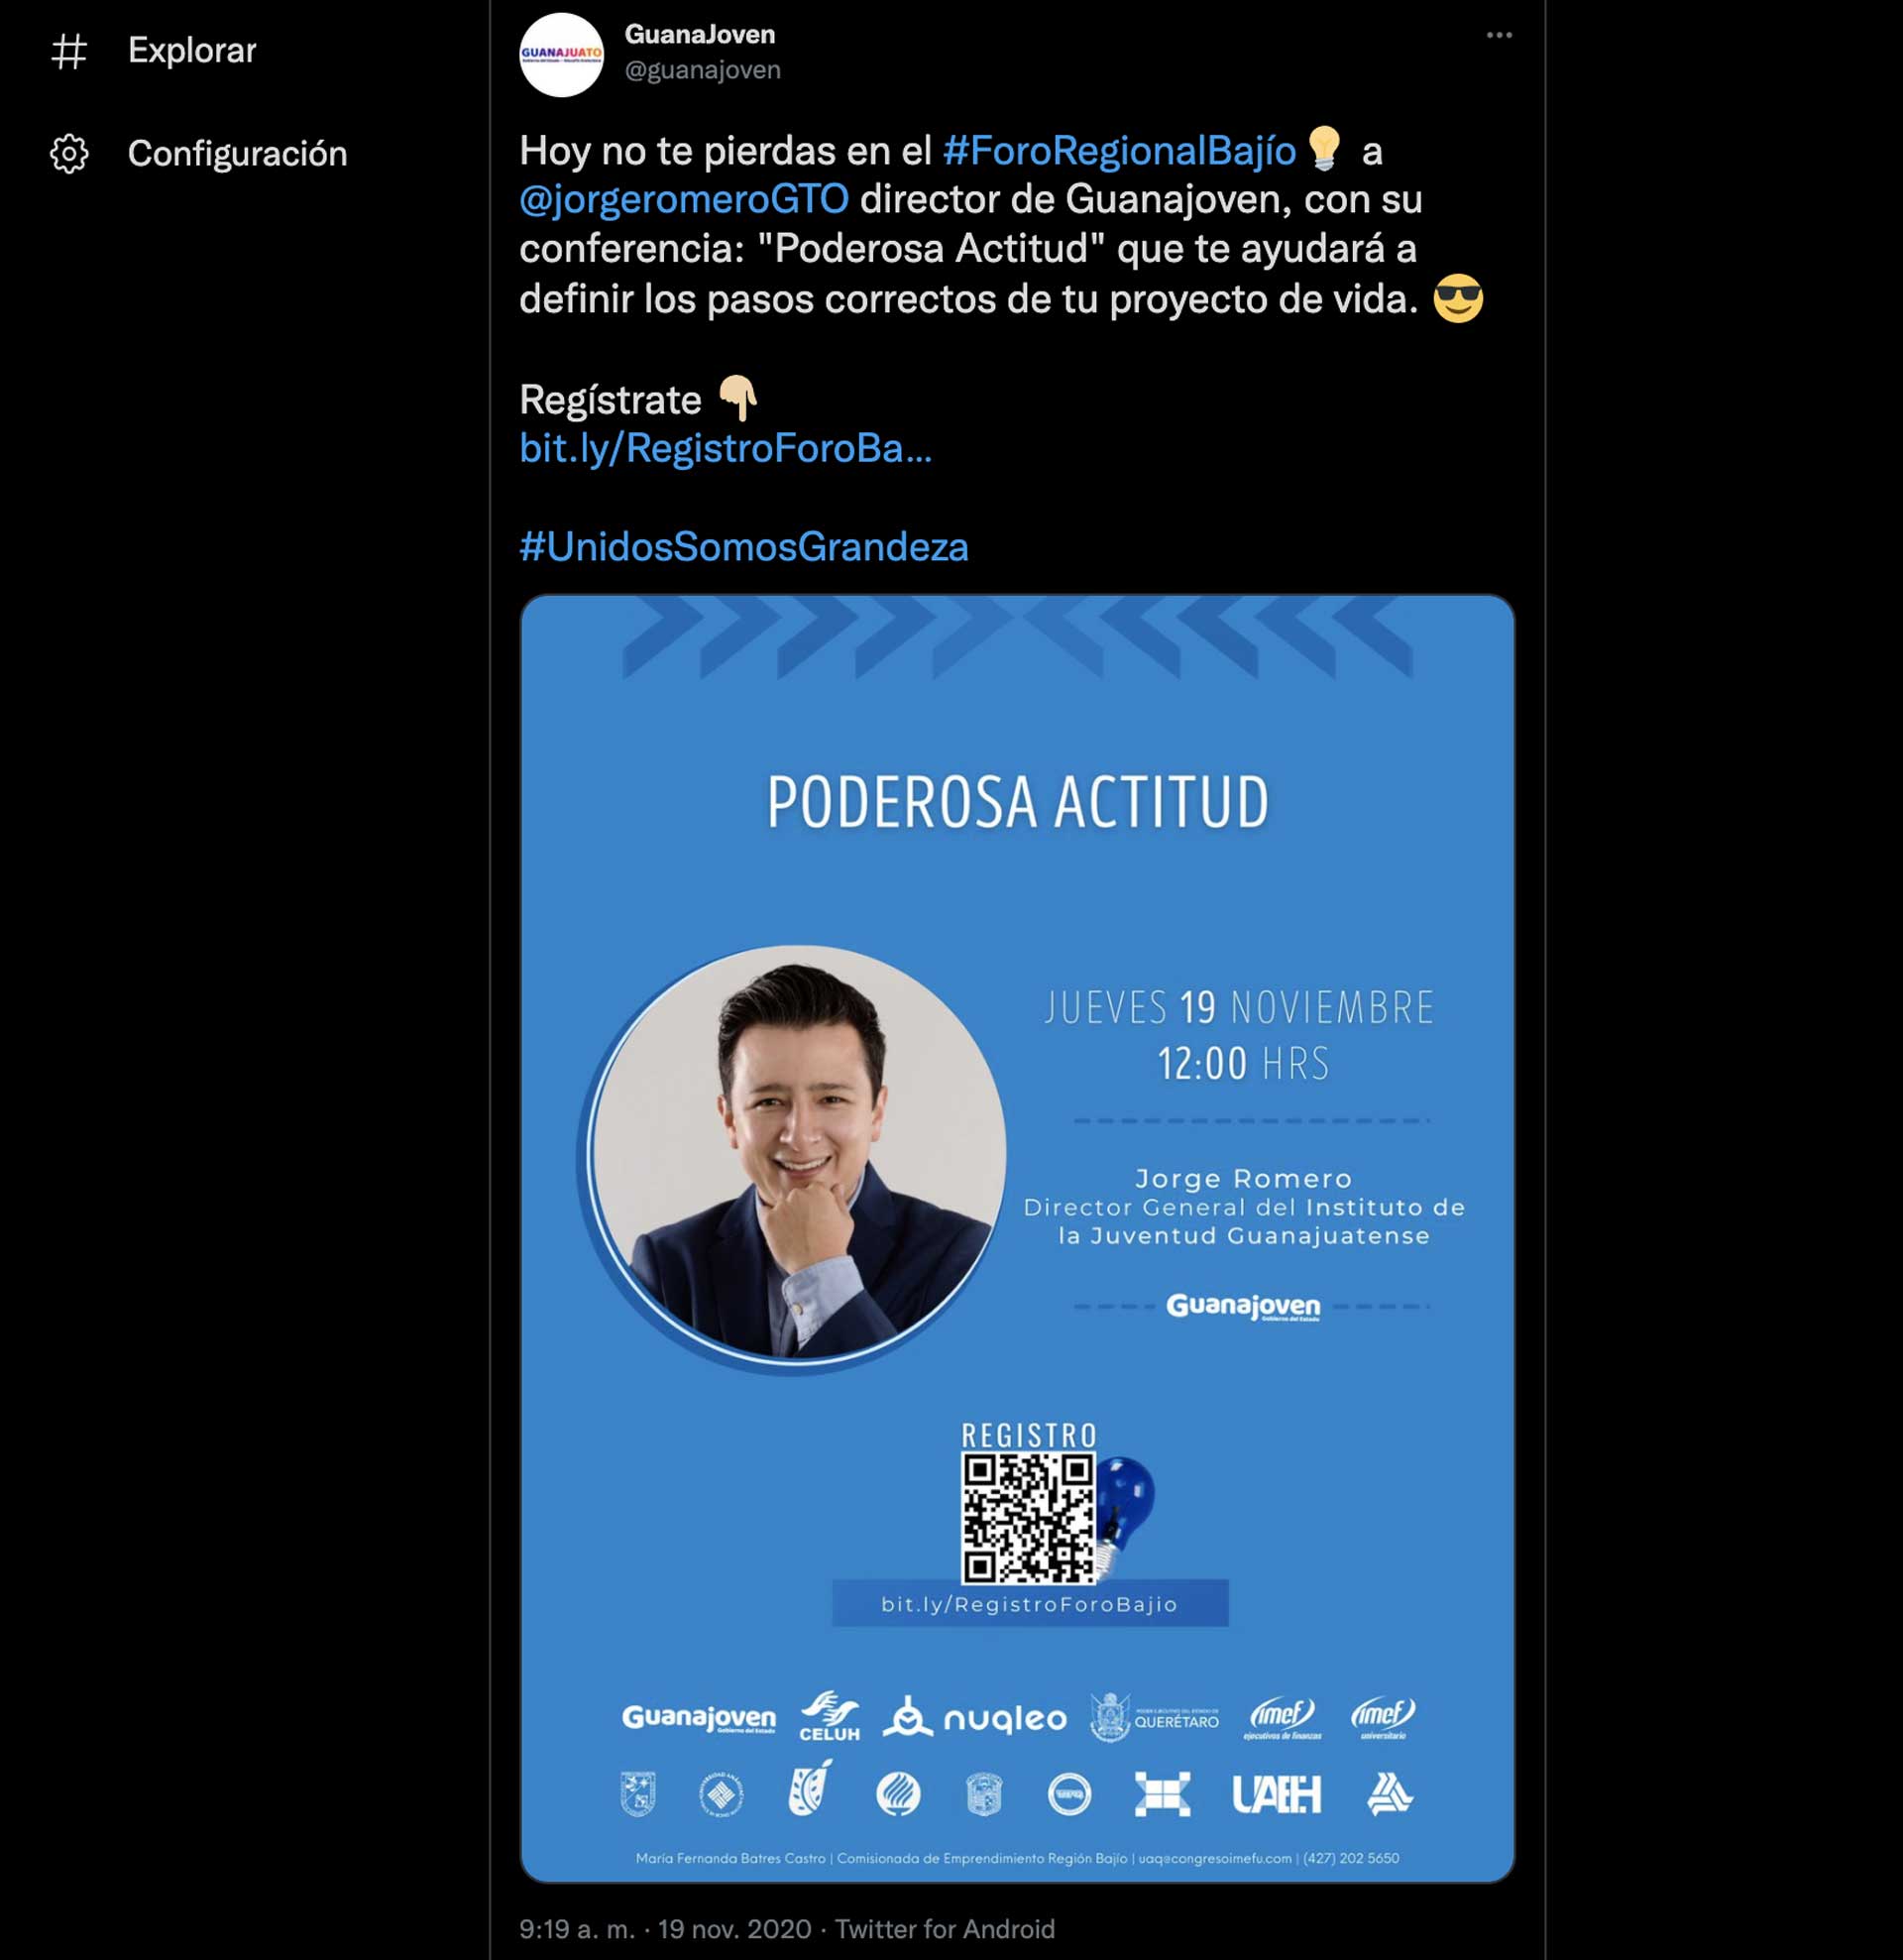This screenshot has height=1960, width=1903.
Task: Click the UAEH logo on the poster
Action: [x=1276, y=1794]
